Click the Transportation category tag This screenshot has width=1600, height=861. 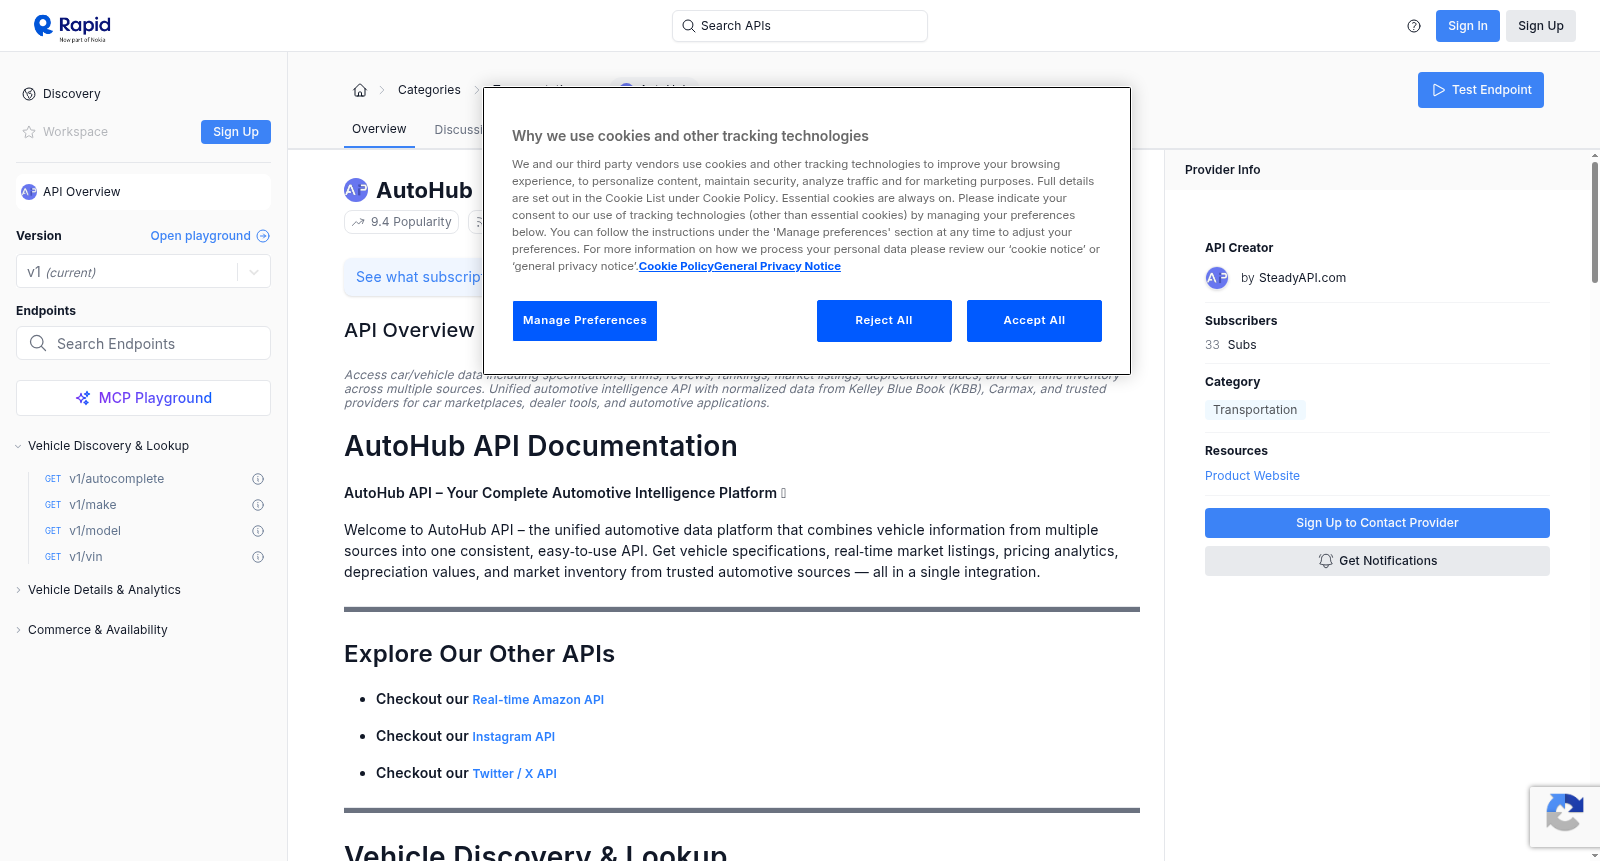pyautogui.click(x=1255, y=410)
